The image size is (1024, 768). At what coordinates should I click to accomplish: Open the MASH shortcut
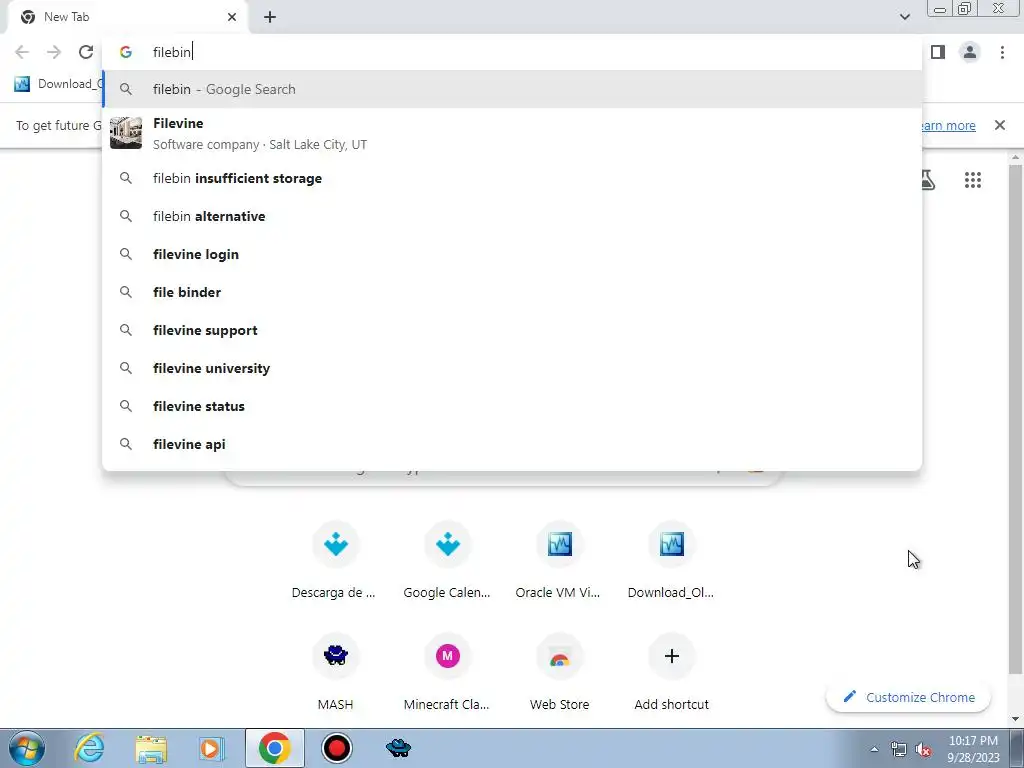point(335,673)
